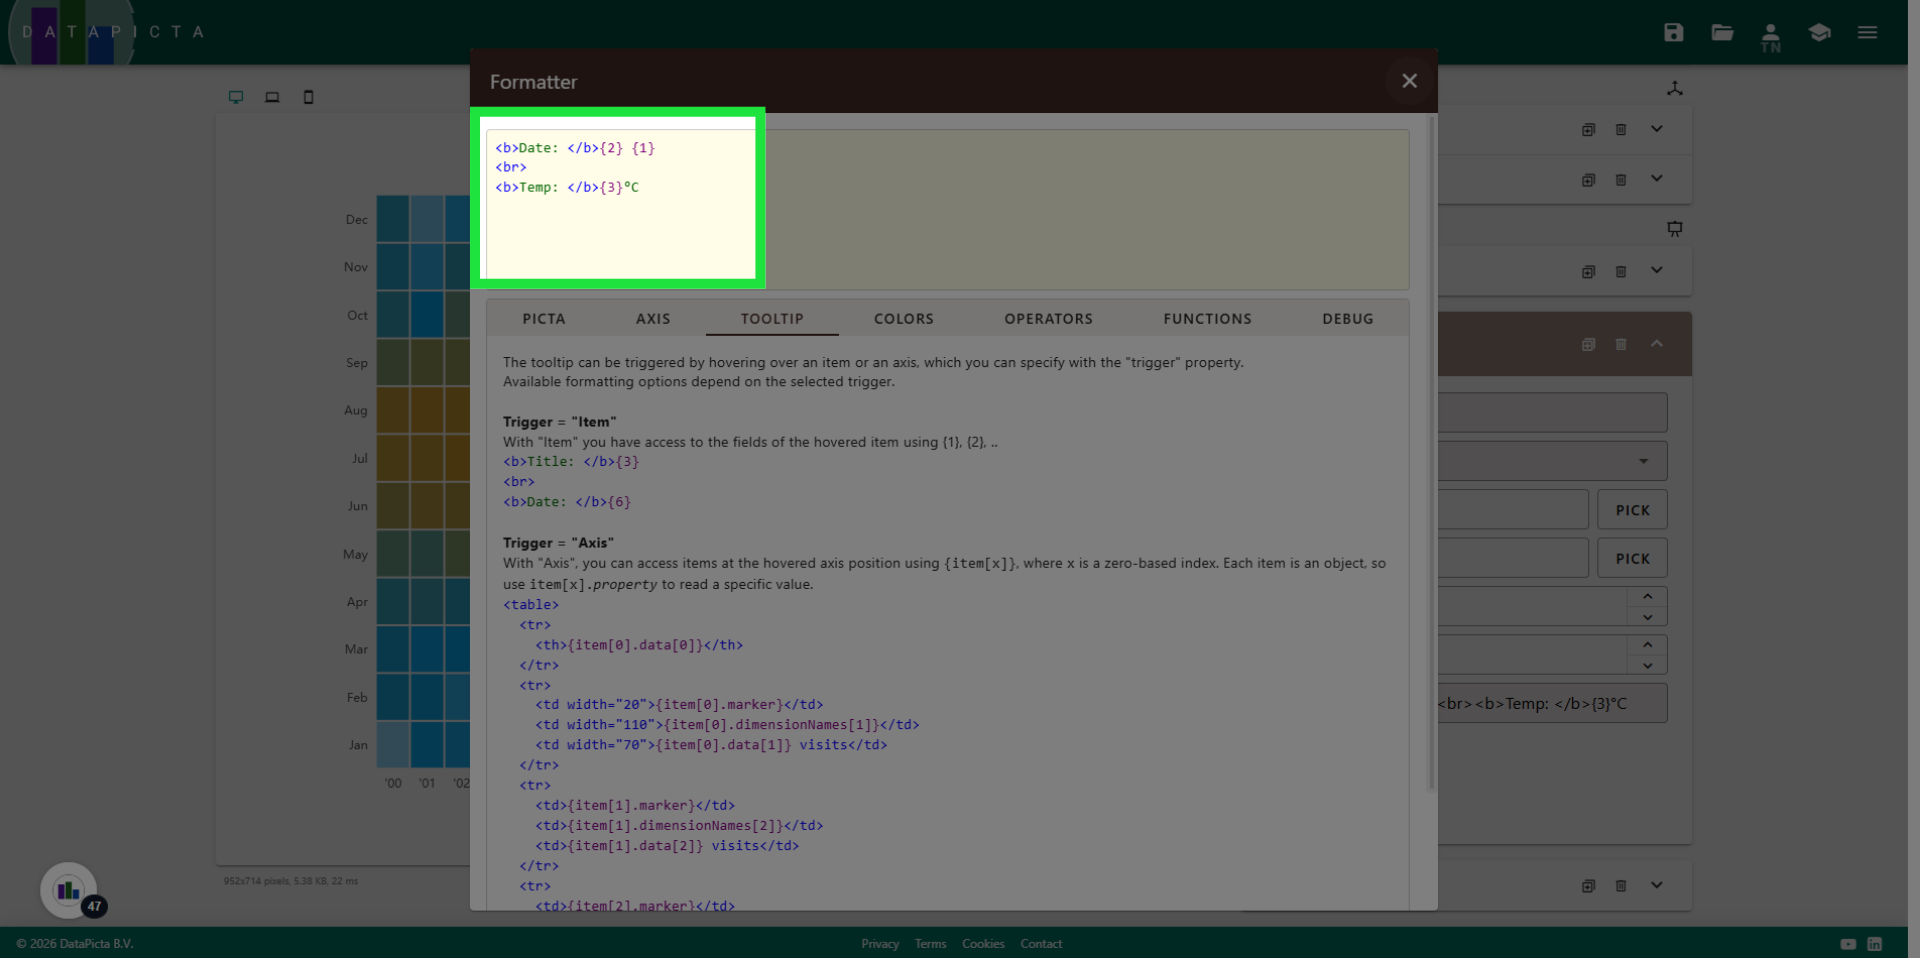Switch to the PICTA tab
The height and width of the screenshot is (958, 1920).
pyautogui.click(x=544, y=319)
